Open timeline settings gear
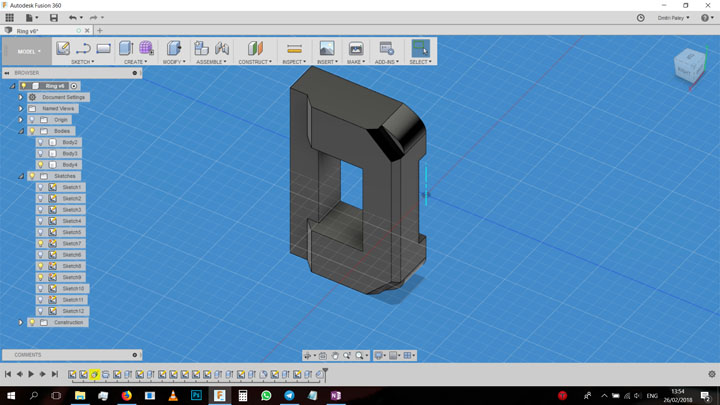This screenshot has width=720, height=405. click(712, 374)
